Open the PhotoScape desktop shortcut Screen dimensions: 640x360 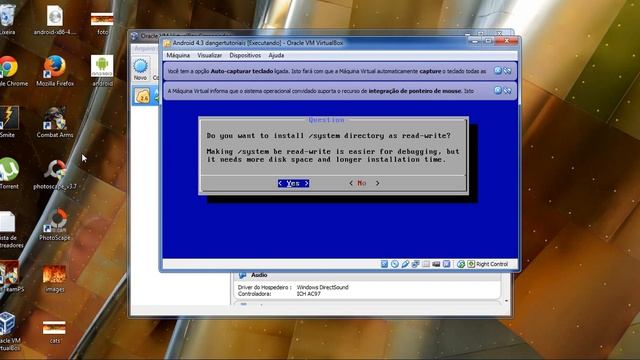coord(55,225)
